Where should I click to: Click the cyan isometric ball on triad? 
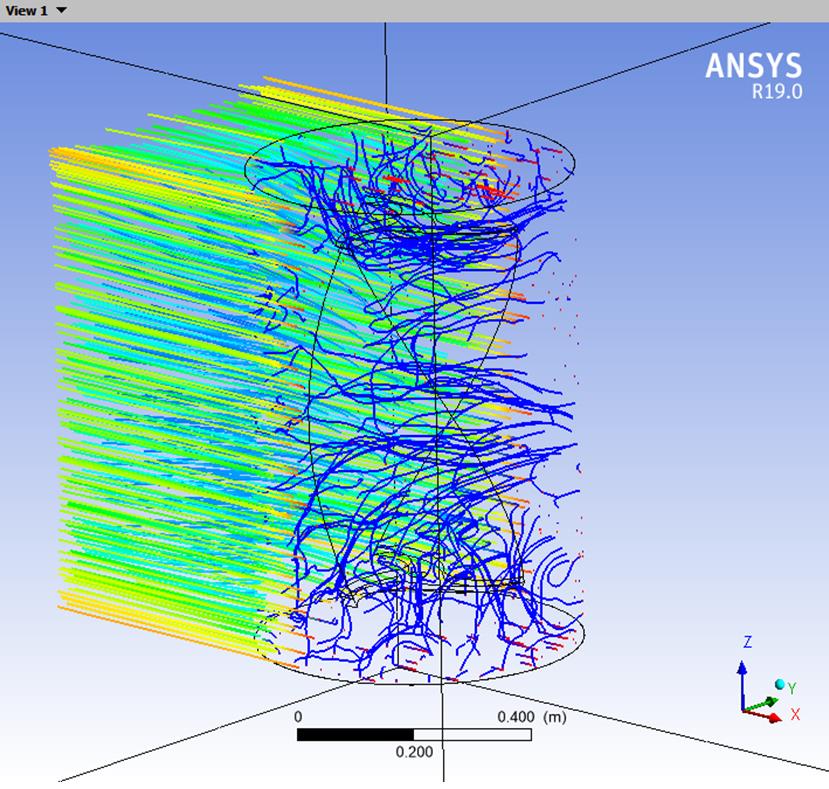779,684
